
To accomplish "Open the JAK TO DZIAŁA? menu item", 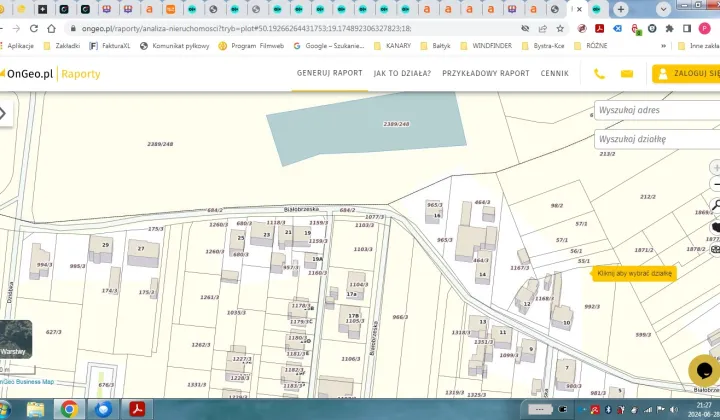I will click(402, 74).
